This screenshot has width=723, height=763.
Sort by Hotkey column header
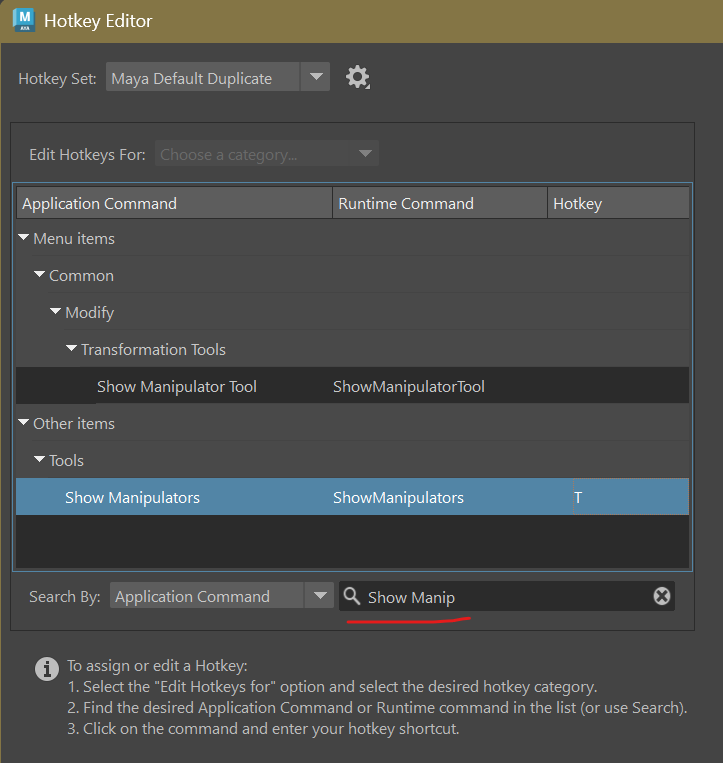(618, 203)
